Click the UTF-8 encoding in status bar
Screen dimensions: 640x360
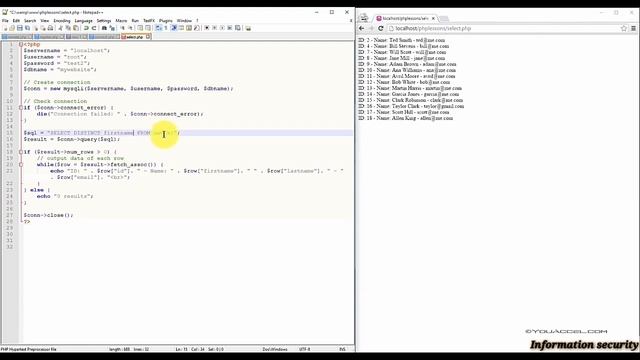point(304,349)
